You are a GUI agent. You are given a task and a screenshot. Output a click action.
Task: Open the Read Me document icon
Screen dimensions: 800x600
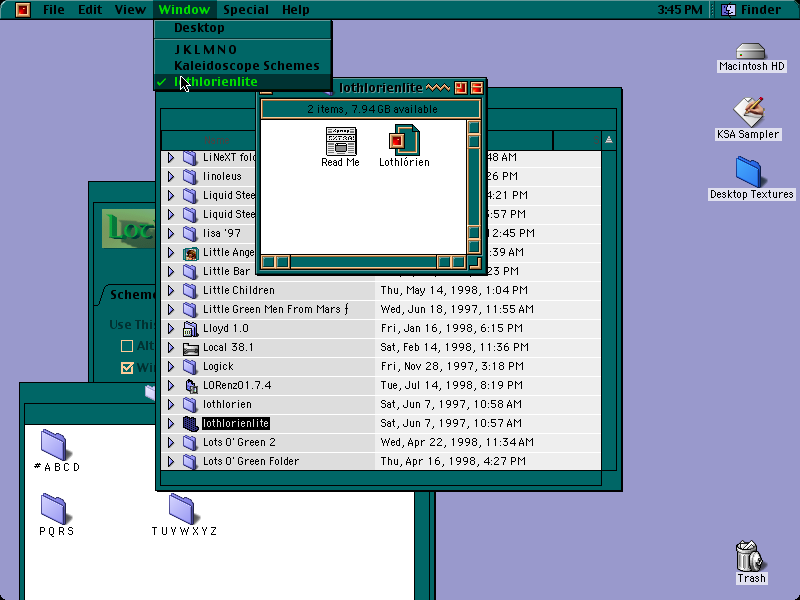pyautogui.click(x=341, y=141)
